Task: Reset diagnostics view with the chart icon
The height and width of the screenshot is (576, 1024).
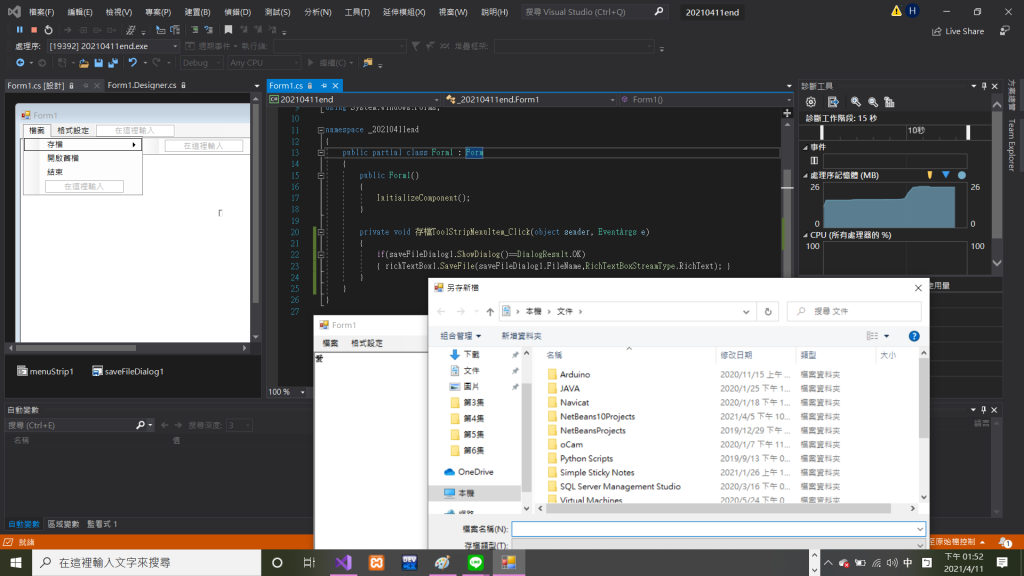Action: 889,102
